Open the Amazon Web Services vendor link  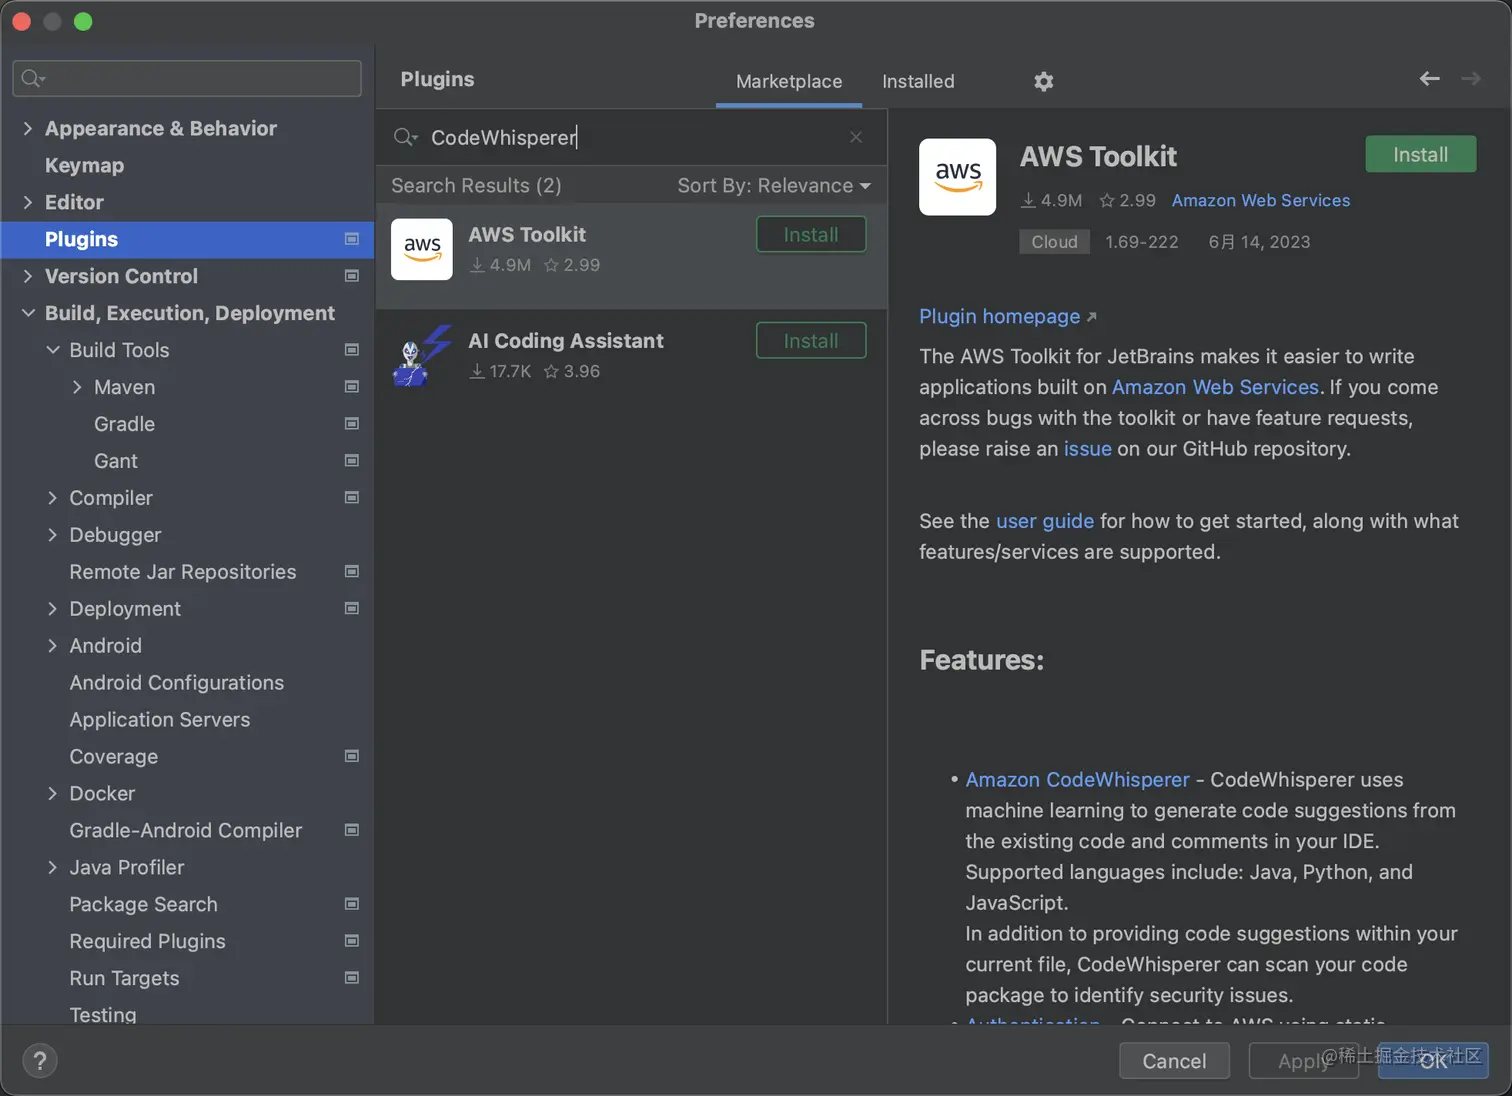pyautogui.click(x=1261, y=201)
